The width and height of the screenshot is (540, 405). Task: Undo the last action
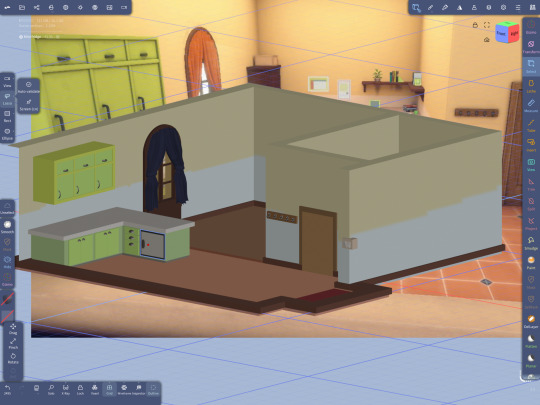7,390
